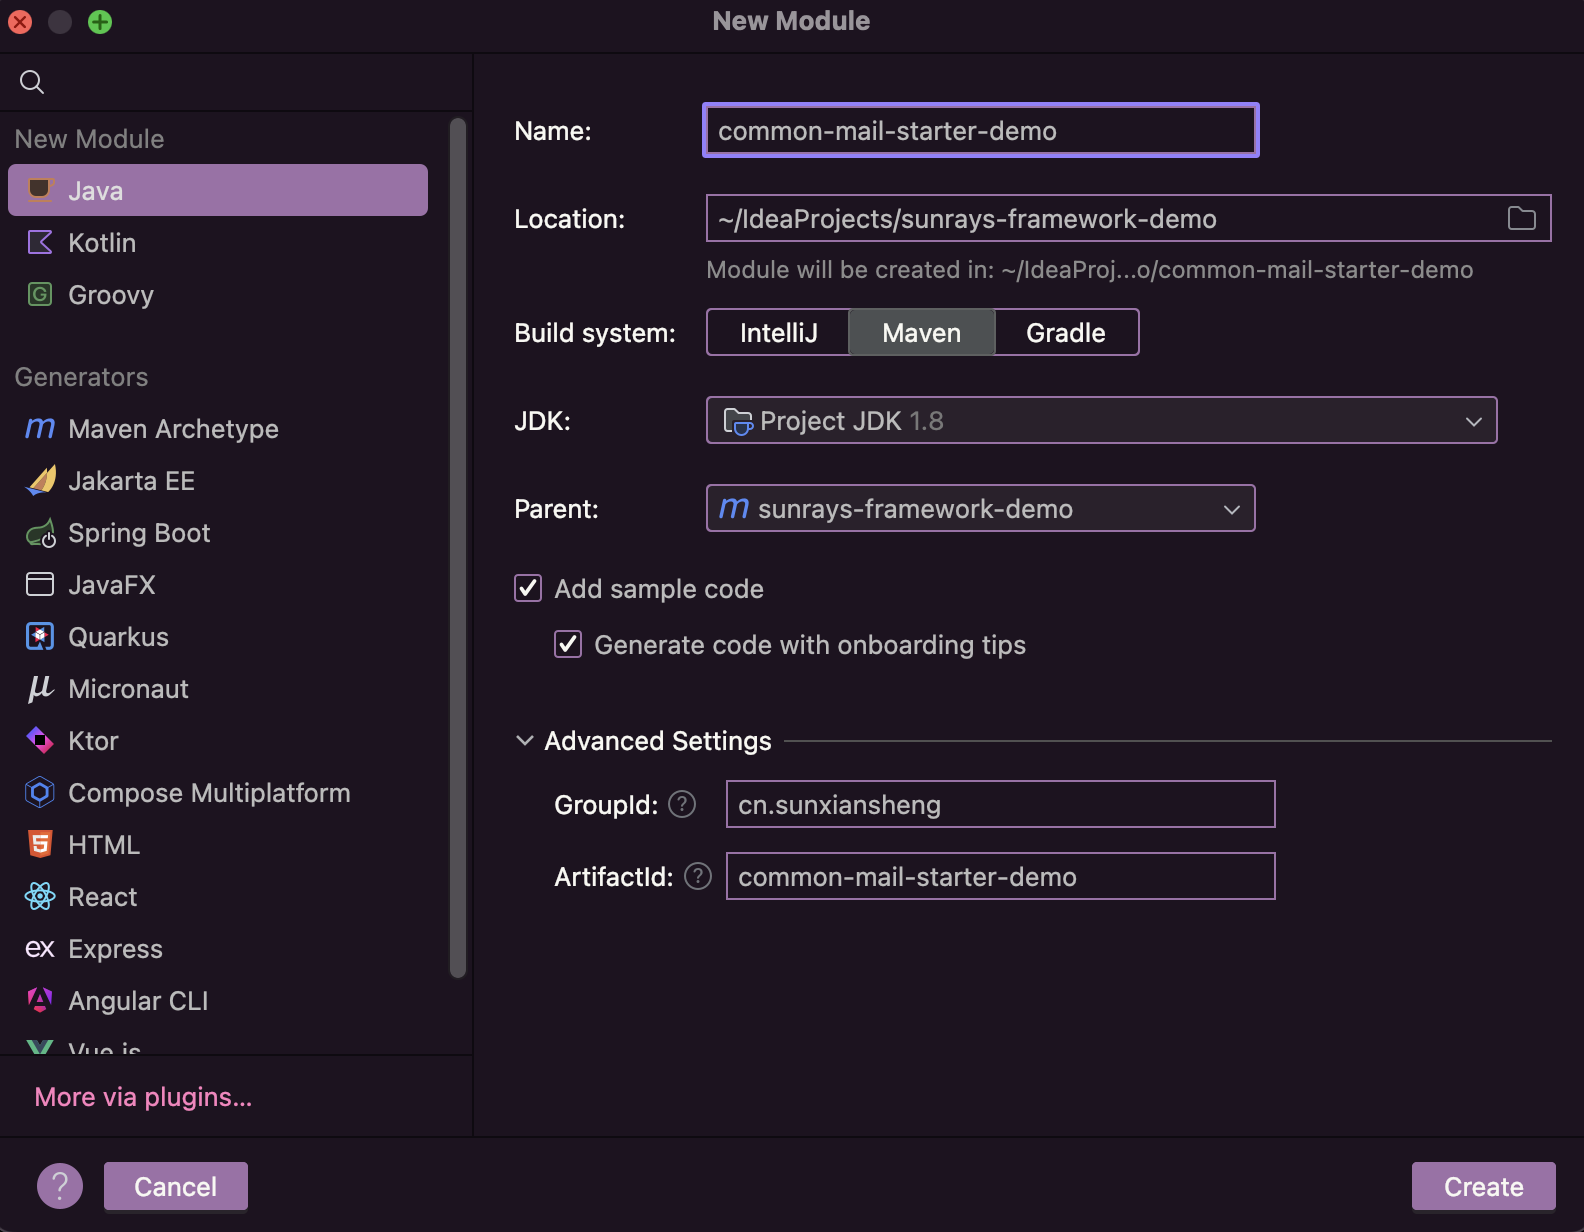Browse location with the folder icon
Screen dimensions: 1584x1232
1521,218
